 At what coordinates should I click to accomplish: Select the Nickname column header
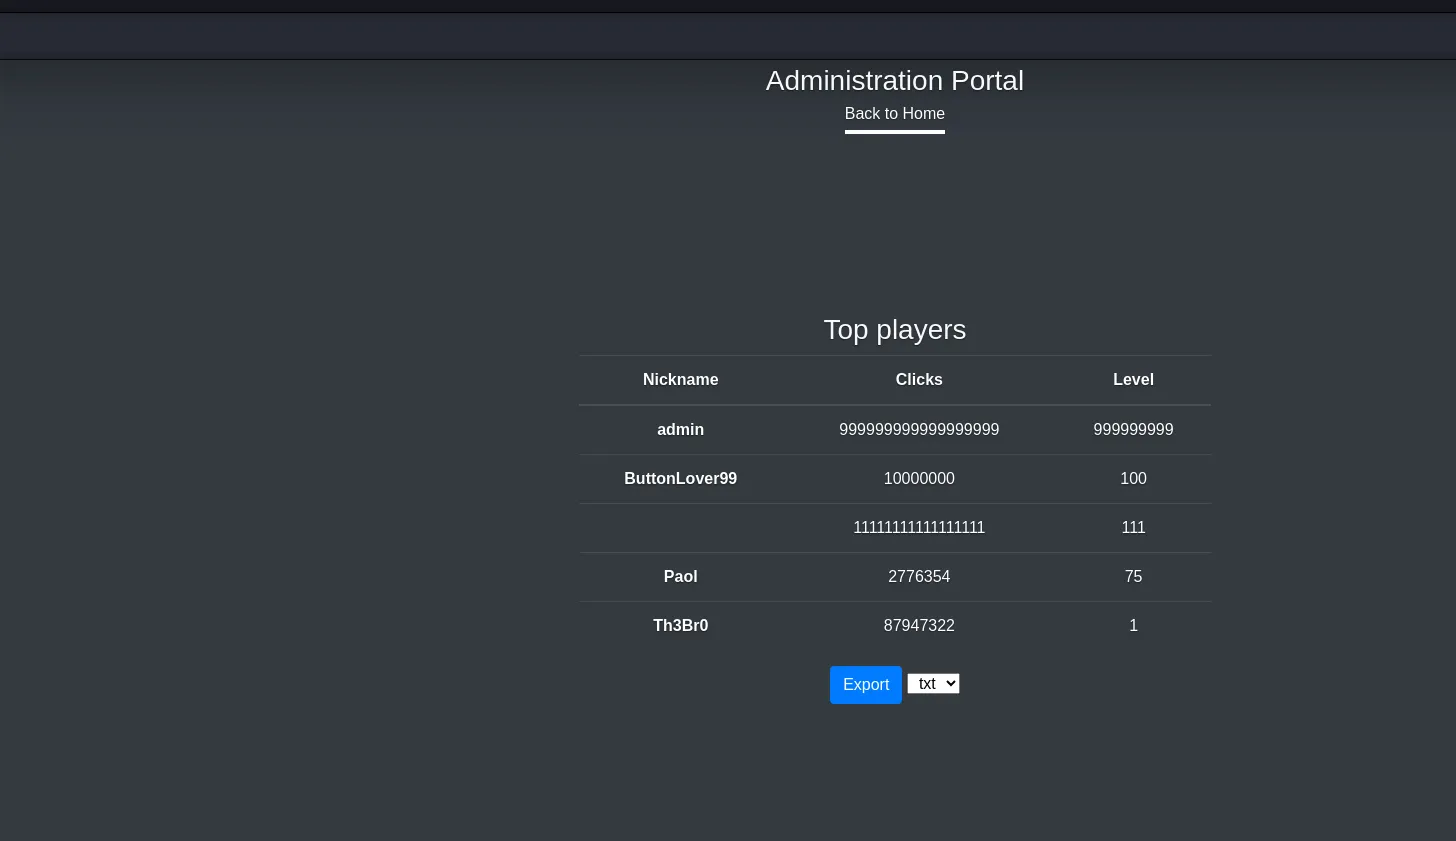click(x=680, y=380)
